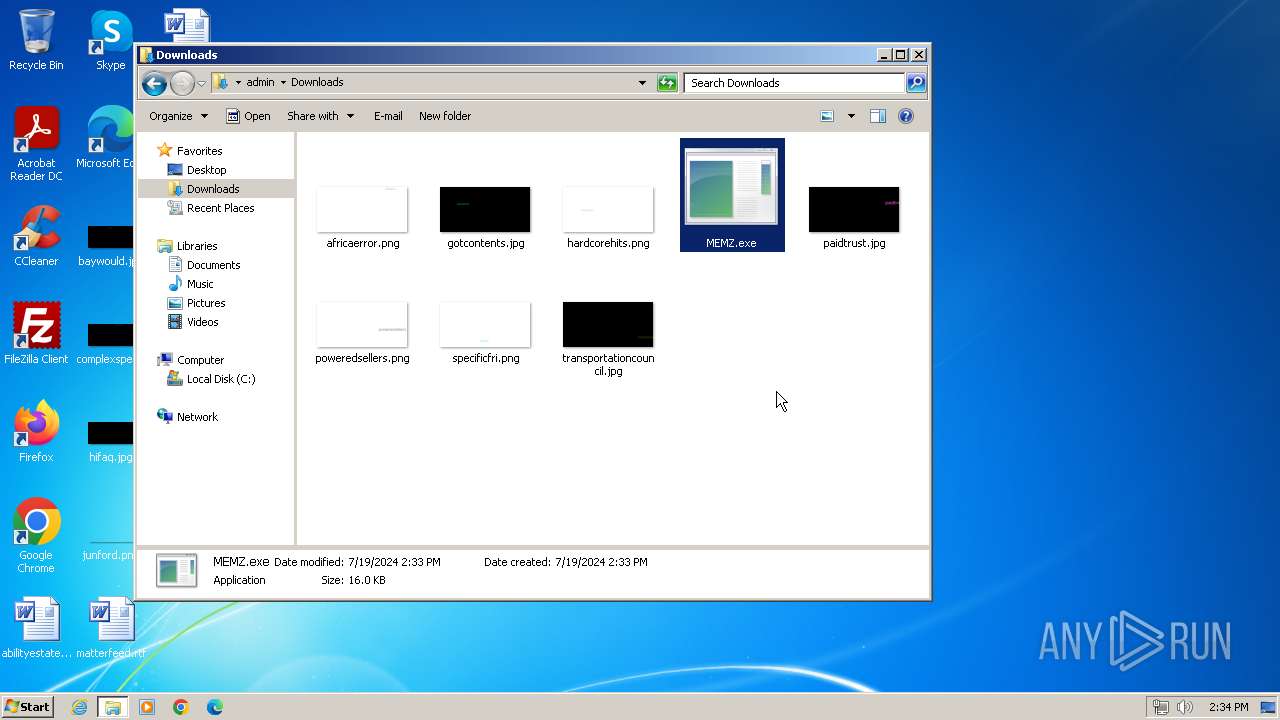Click the Skype desktop shortcut
The image size is (1280, 720).
[110, 40]
